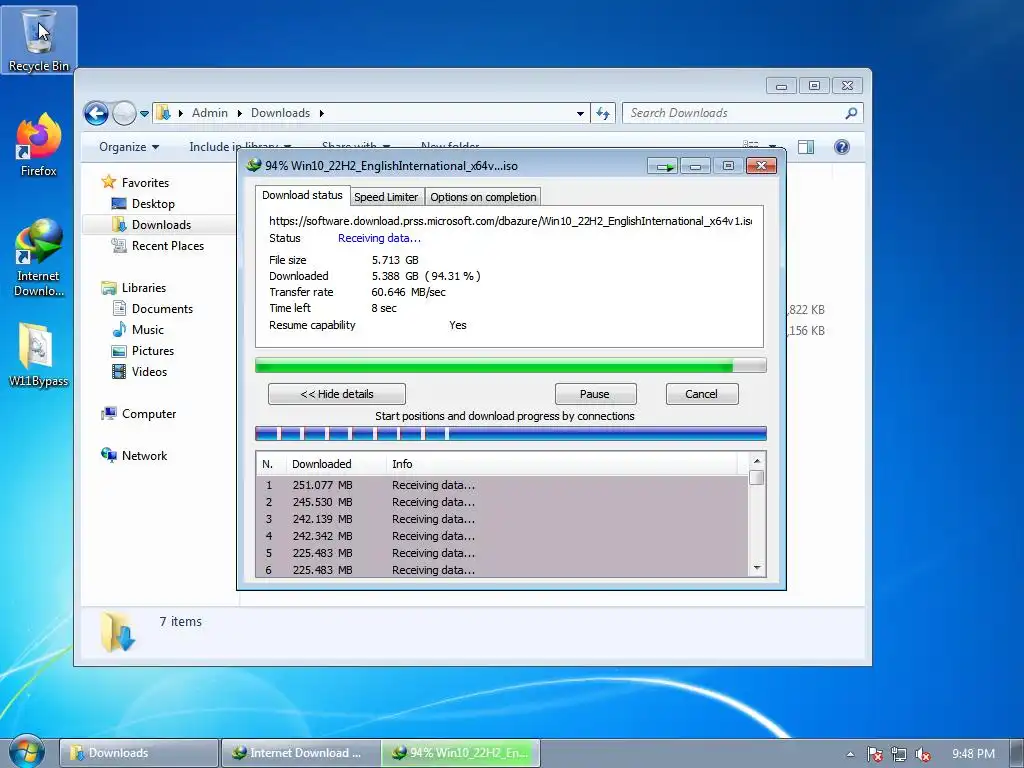
Task: Select Network in the navigation pane
Action: 144,456
